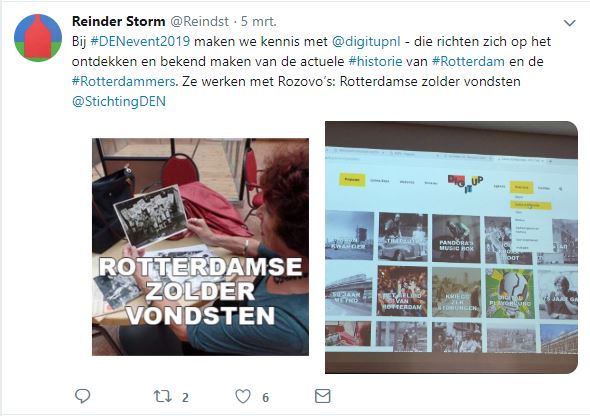This screenshot has height=416, width=590.
Task: Enlarge the DIG IT UP website screen photo
Action: (451, 247)
